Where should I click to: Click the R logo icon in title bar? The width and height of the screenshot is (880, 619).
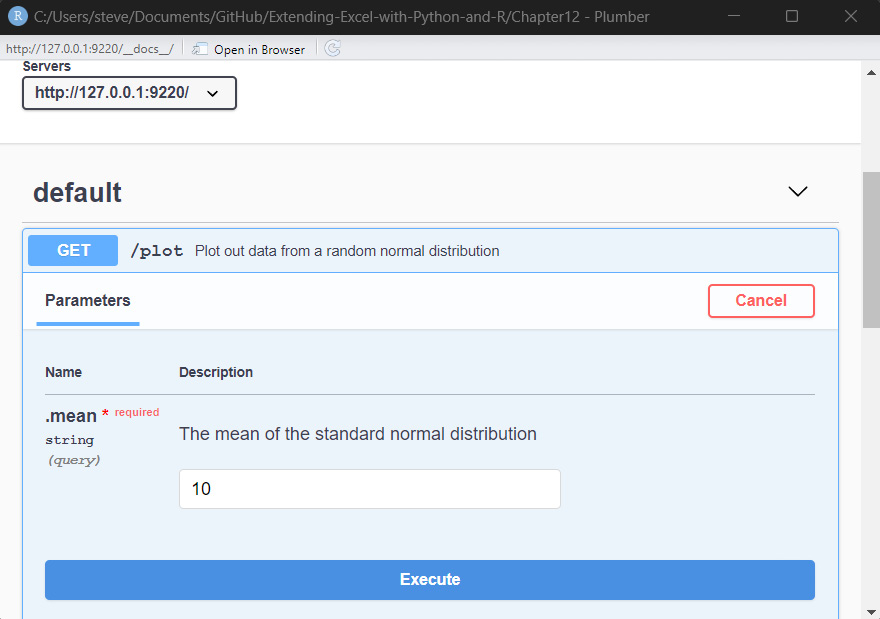coord(17,16)
